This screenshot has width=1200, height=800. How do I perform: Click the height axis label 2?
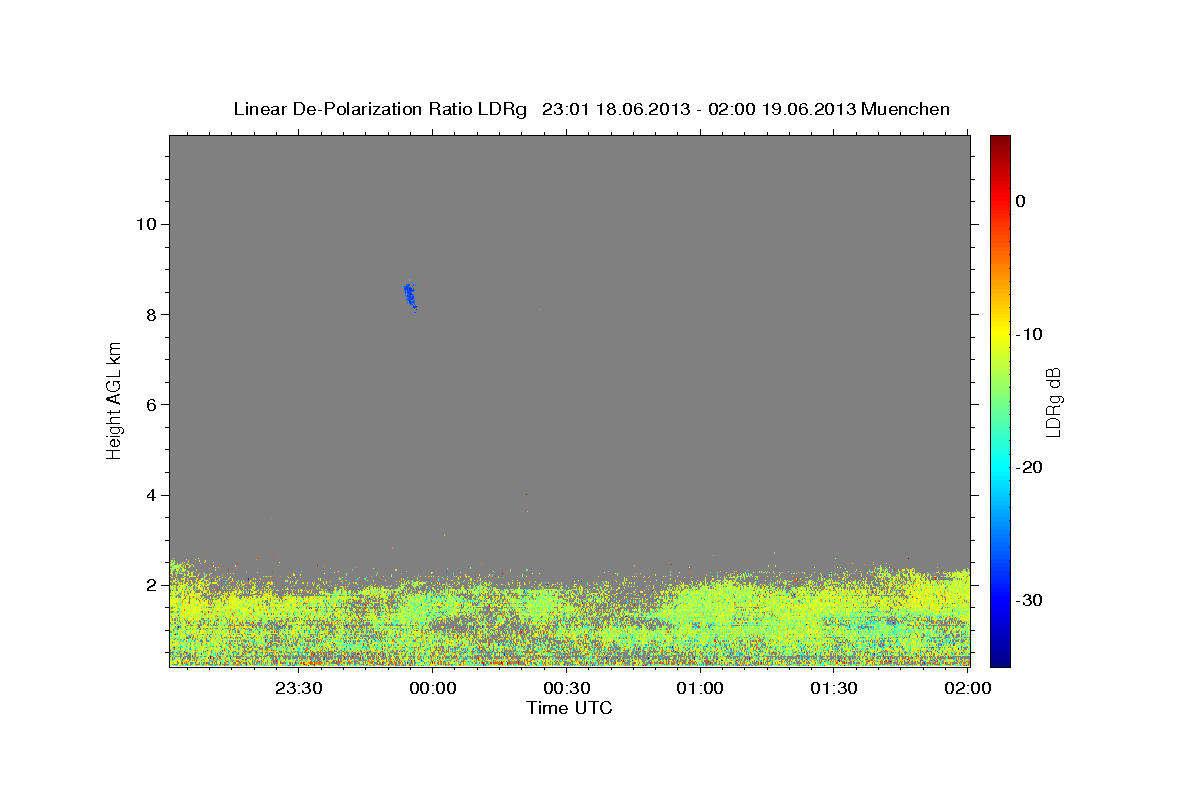(x=150, y=585)
